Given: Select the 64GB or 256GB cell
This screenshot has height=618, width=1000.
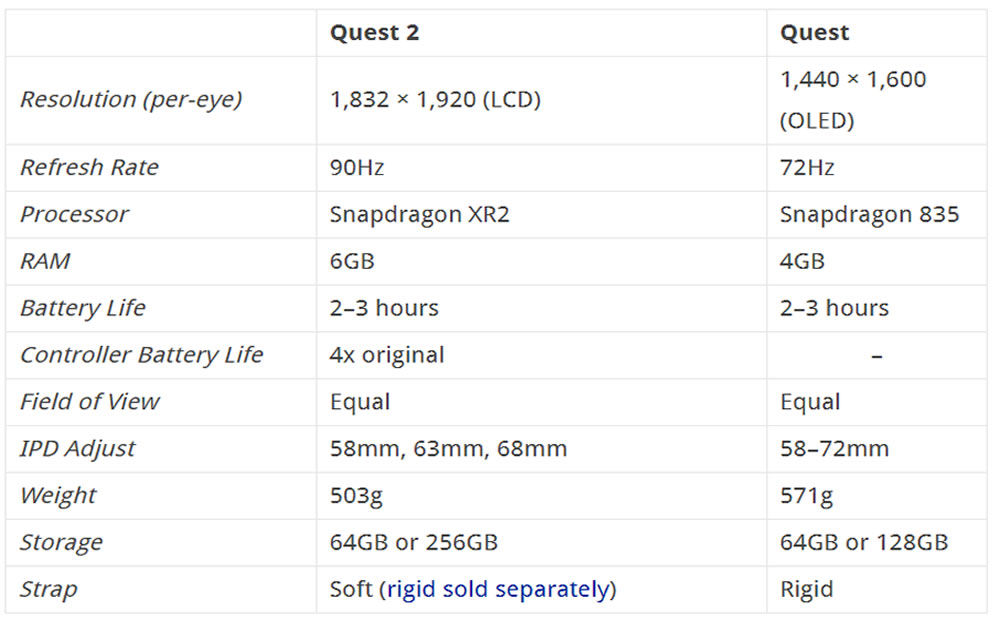Looking at the screenshot, I should tap(414, 543).
